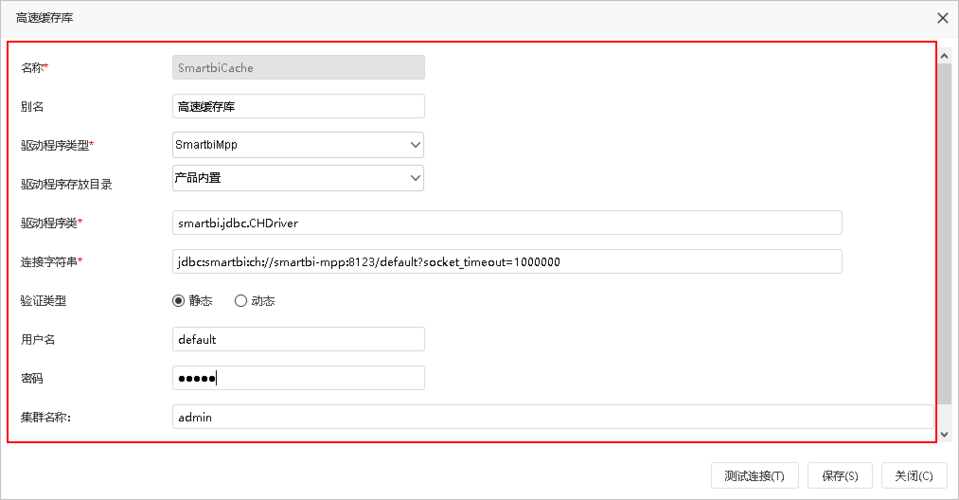Screen dimensions: 959x500
Task: Click the 关闭(C) button
Action: pyautogui.click(x=914, y=476)
